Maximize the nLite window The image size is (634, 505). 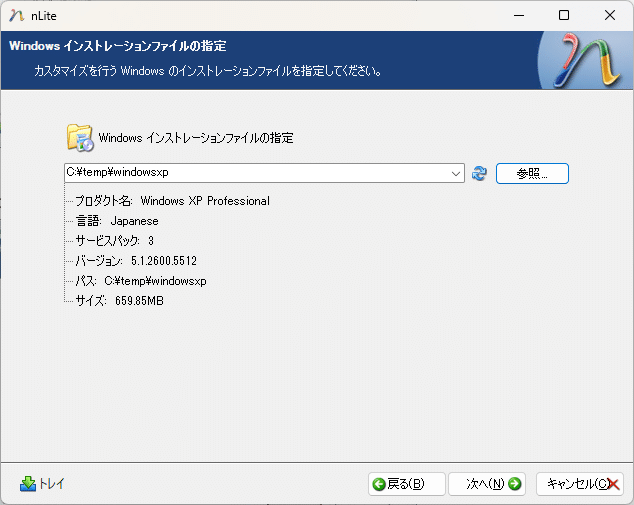coord(564,15)
